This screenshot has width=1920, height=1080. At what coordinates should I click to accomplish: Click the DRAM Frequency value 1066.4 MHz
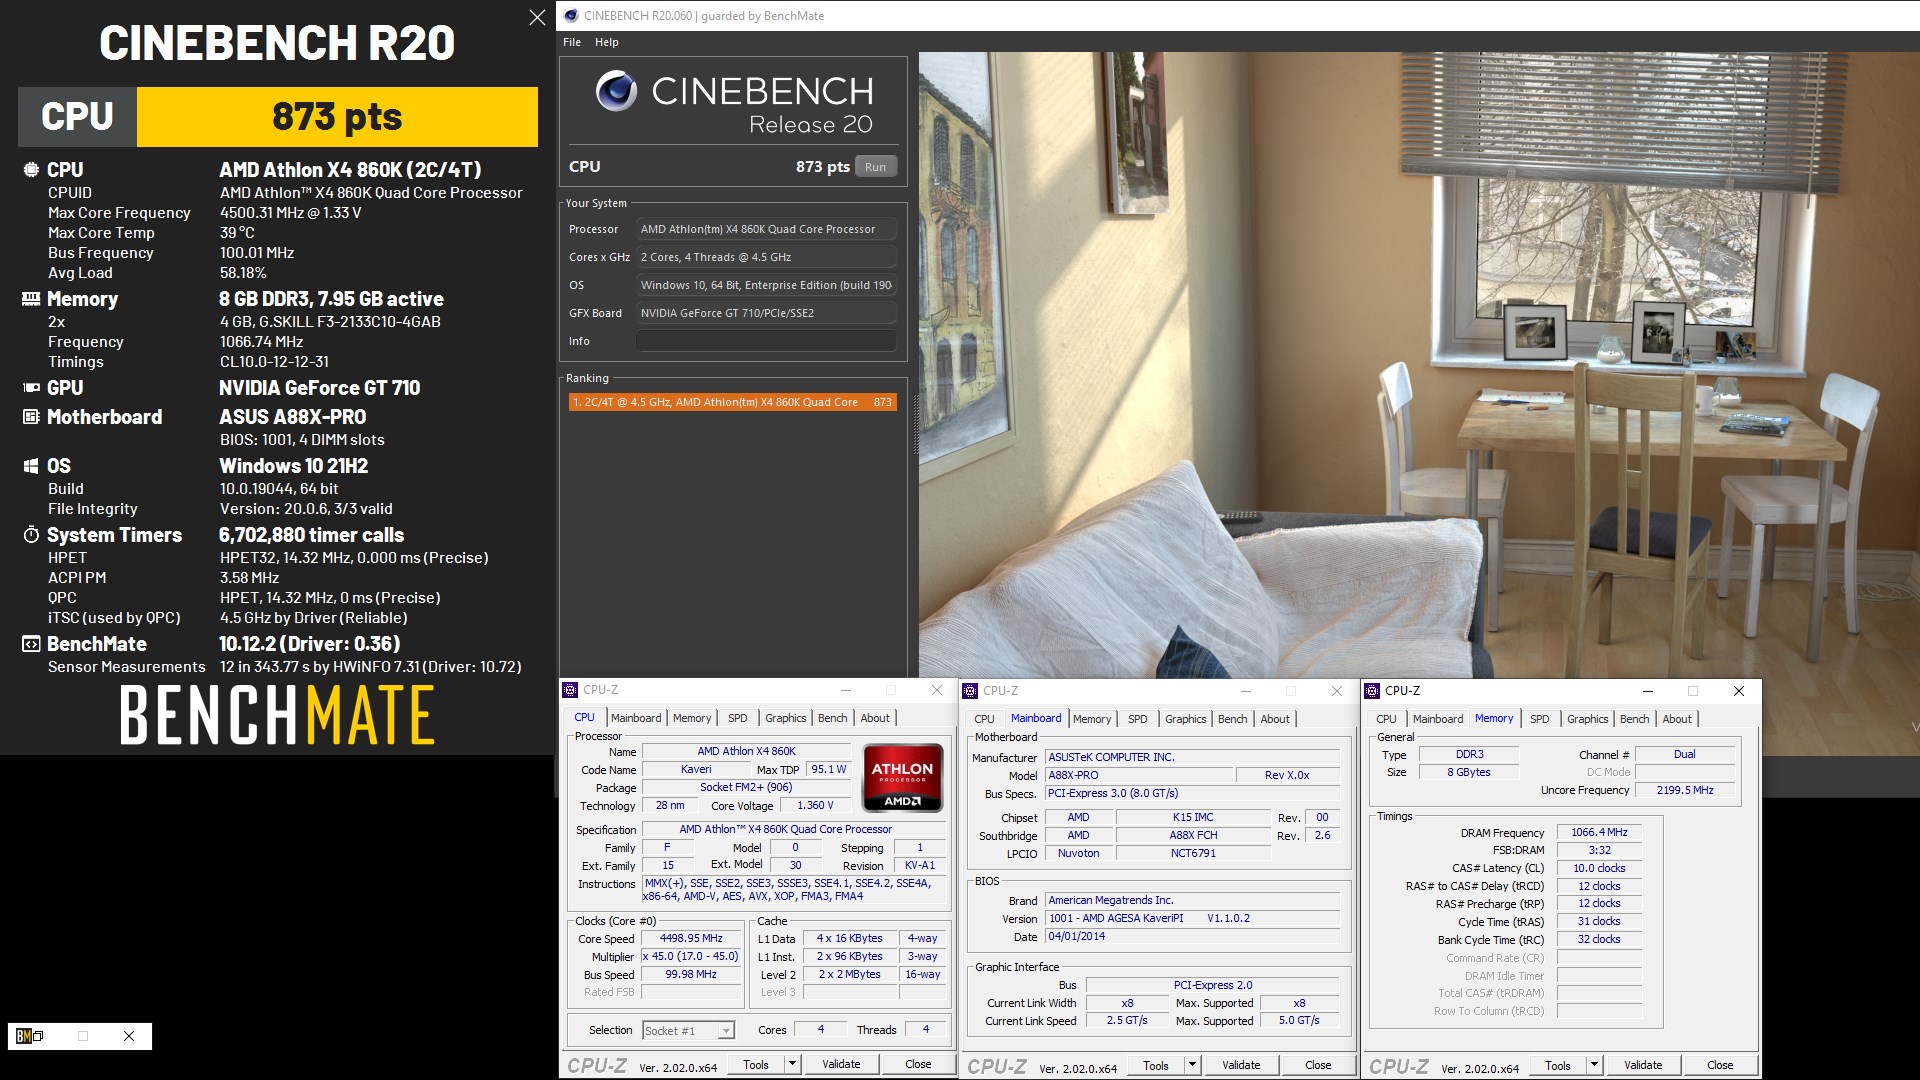pos(1599,832)
